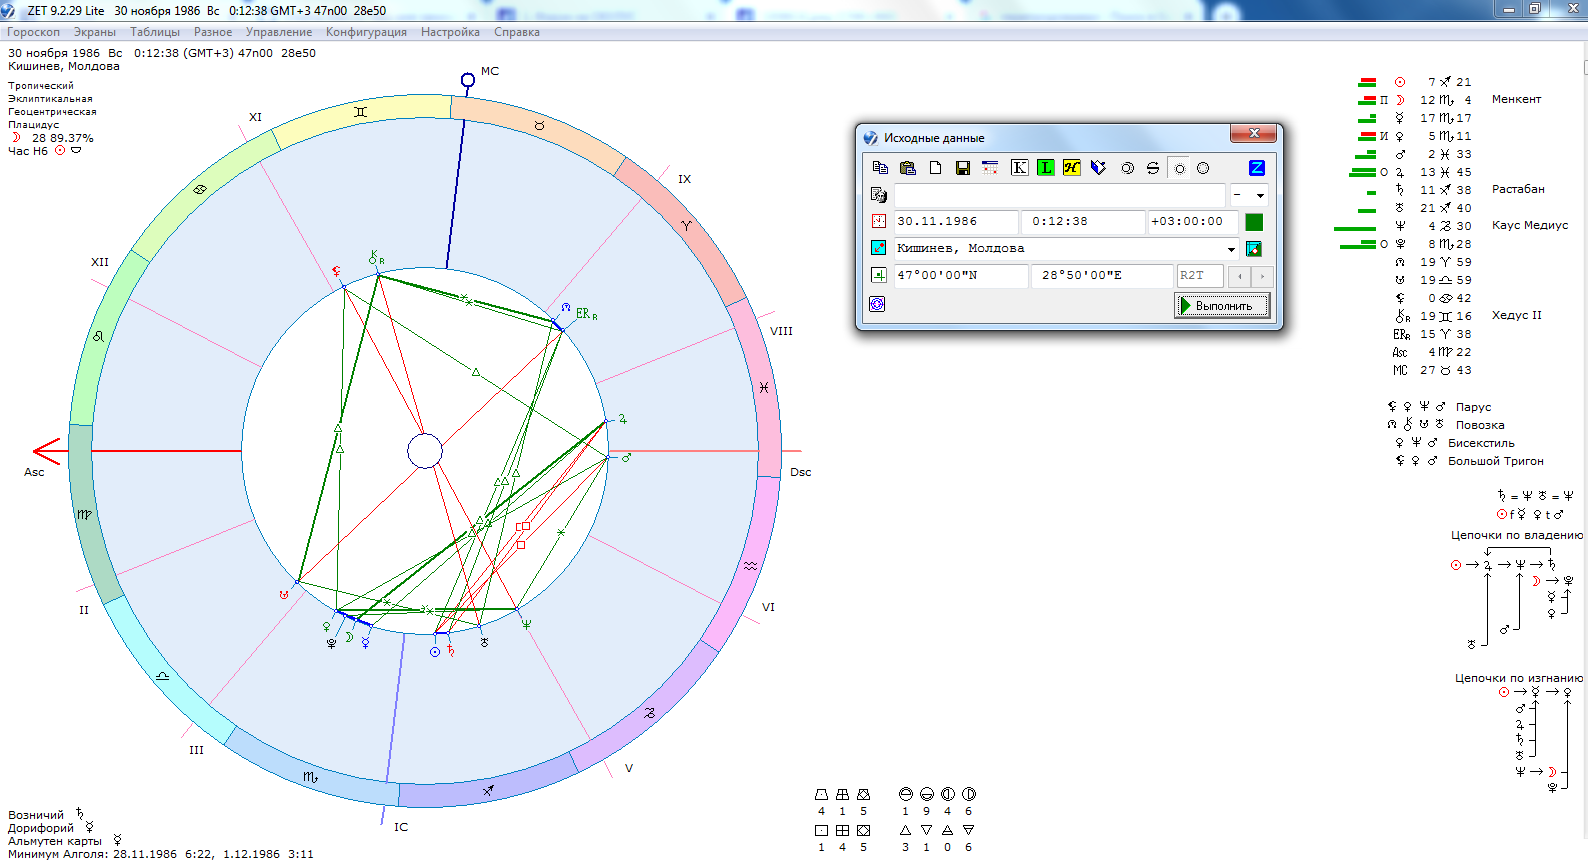The height and width of the screenshot is (860, 1588).
Task: Open the Конфигурация menu
Action: coord(366,32)
